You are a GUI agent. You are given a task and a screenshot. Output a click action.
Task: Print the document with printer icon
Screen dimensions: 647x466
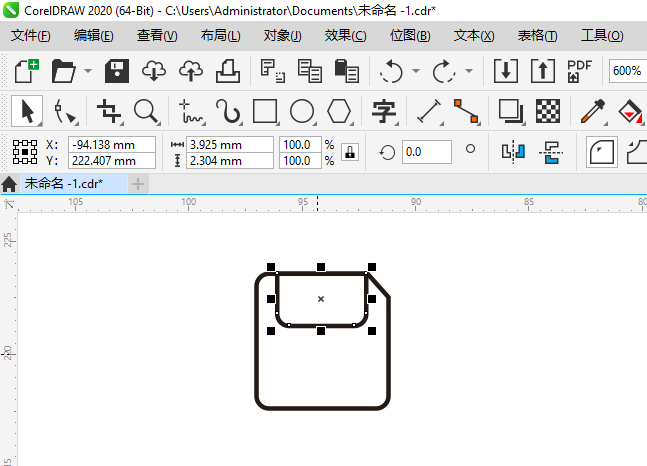click(x=228, y=71)
